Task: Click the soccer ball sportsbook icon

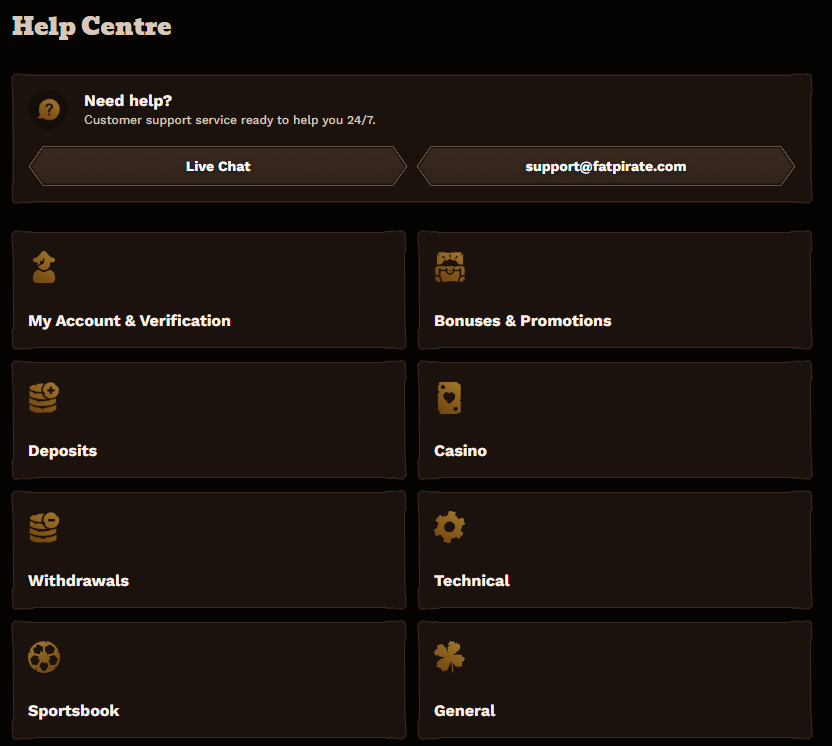Action: tap(44, 657)
